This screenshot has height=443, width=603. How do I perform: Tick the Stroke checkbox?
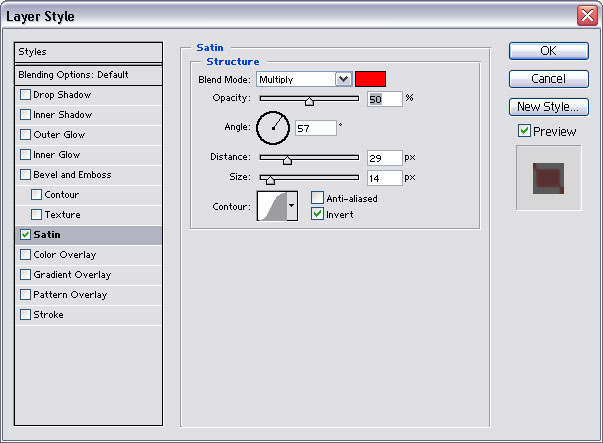click(x=25, y=315)
